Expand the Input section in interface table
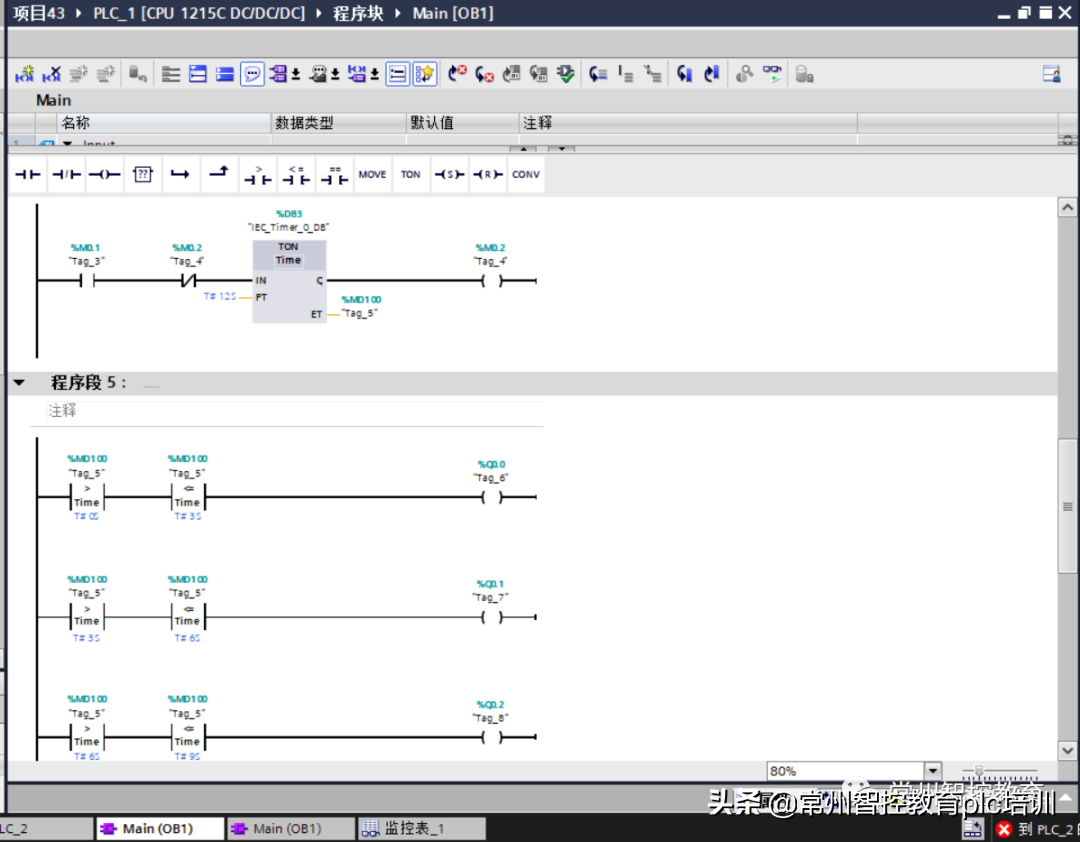 pyautogui.click(x=68, y=145)
